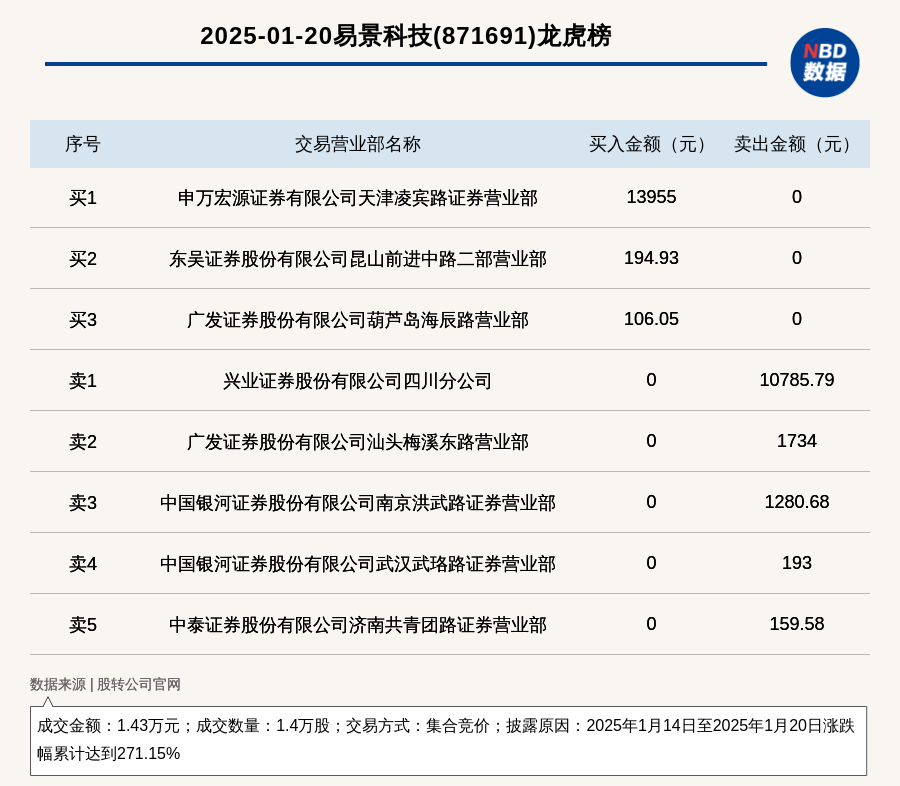Click the buy amount 13955
900x786 pixels.
coord(651,197)
